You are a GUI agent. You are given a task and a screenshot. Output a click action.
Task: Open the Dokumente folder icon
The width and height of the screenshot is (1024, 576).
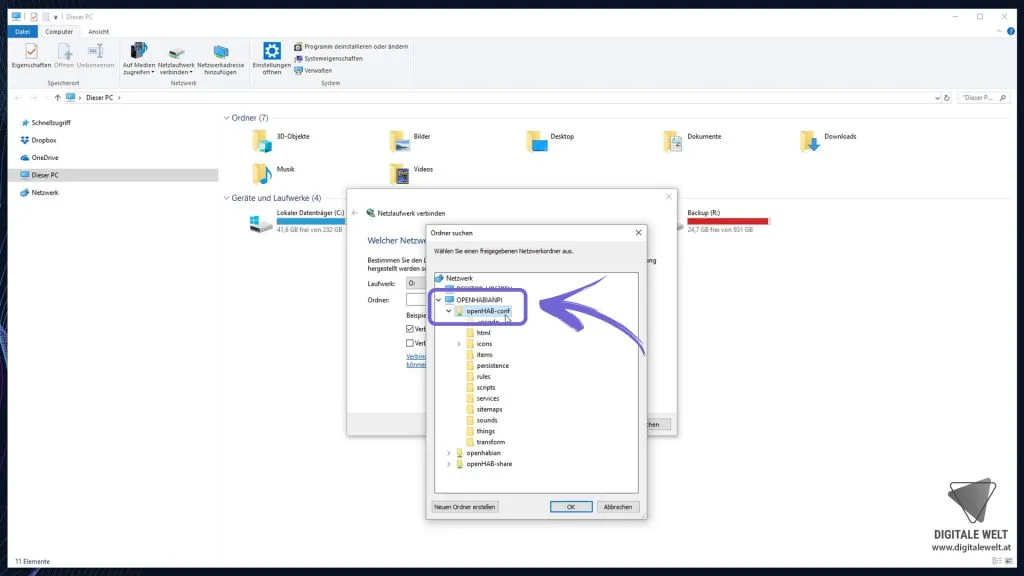pyautogui.click(x=673, y=140)
